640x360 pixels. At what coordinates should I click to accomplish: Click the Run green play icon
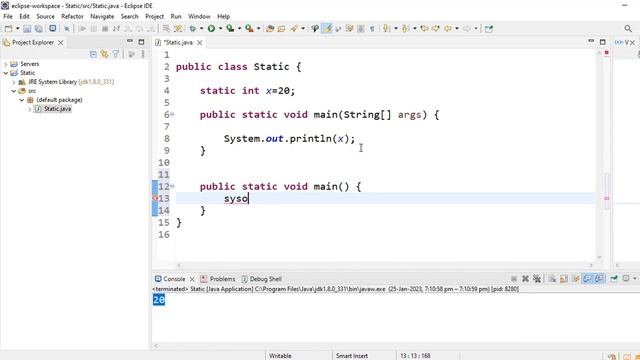(x=211, y=29)
